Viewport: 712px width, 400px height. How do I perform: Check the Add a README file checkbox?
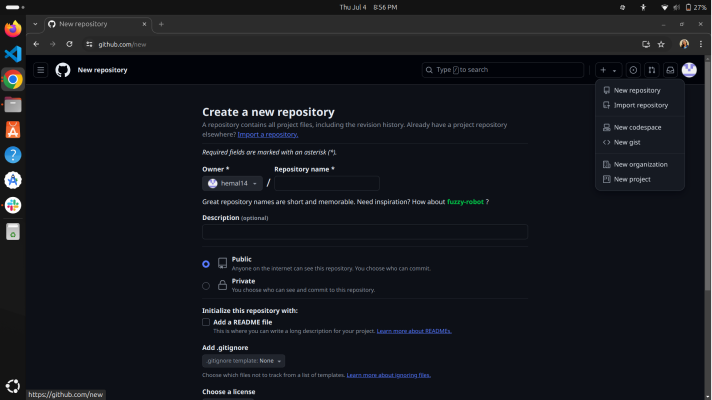(206, 322)
